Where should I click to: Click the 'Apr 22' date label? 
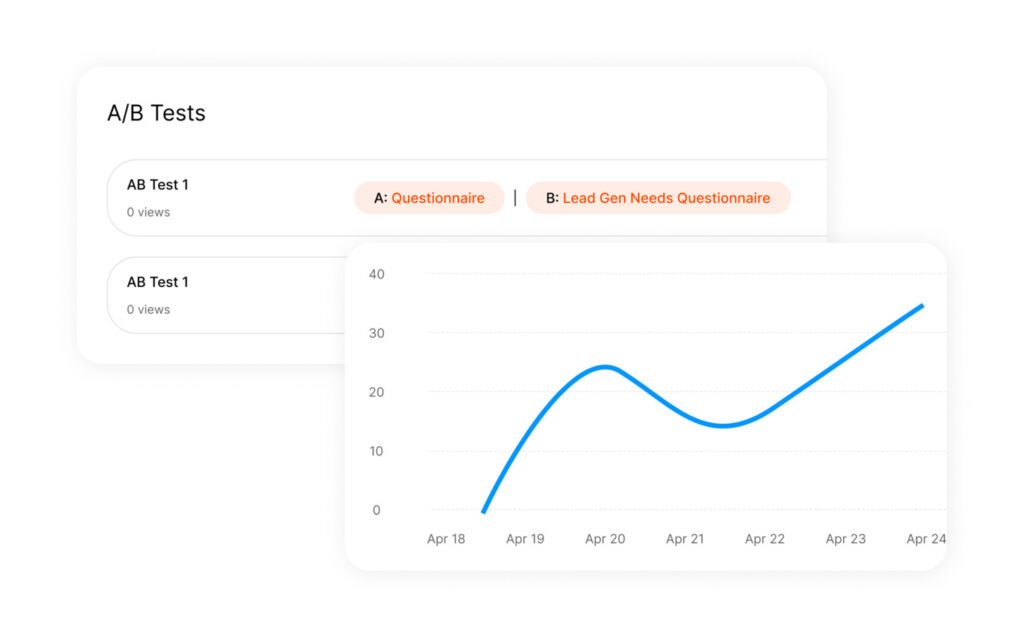point(765,538)
